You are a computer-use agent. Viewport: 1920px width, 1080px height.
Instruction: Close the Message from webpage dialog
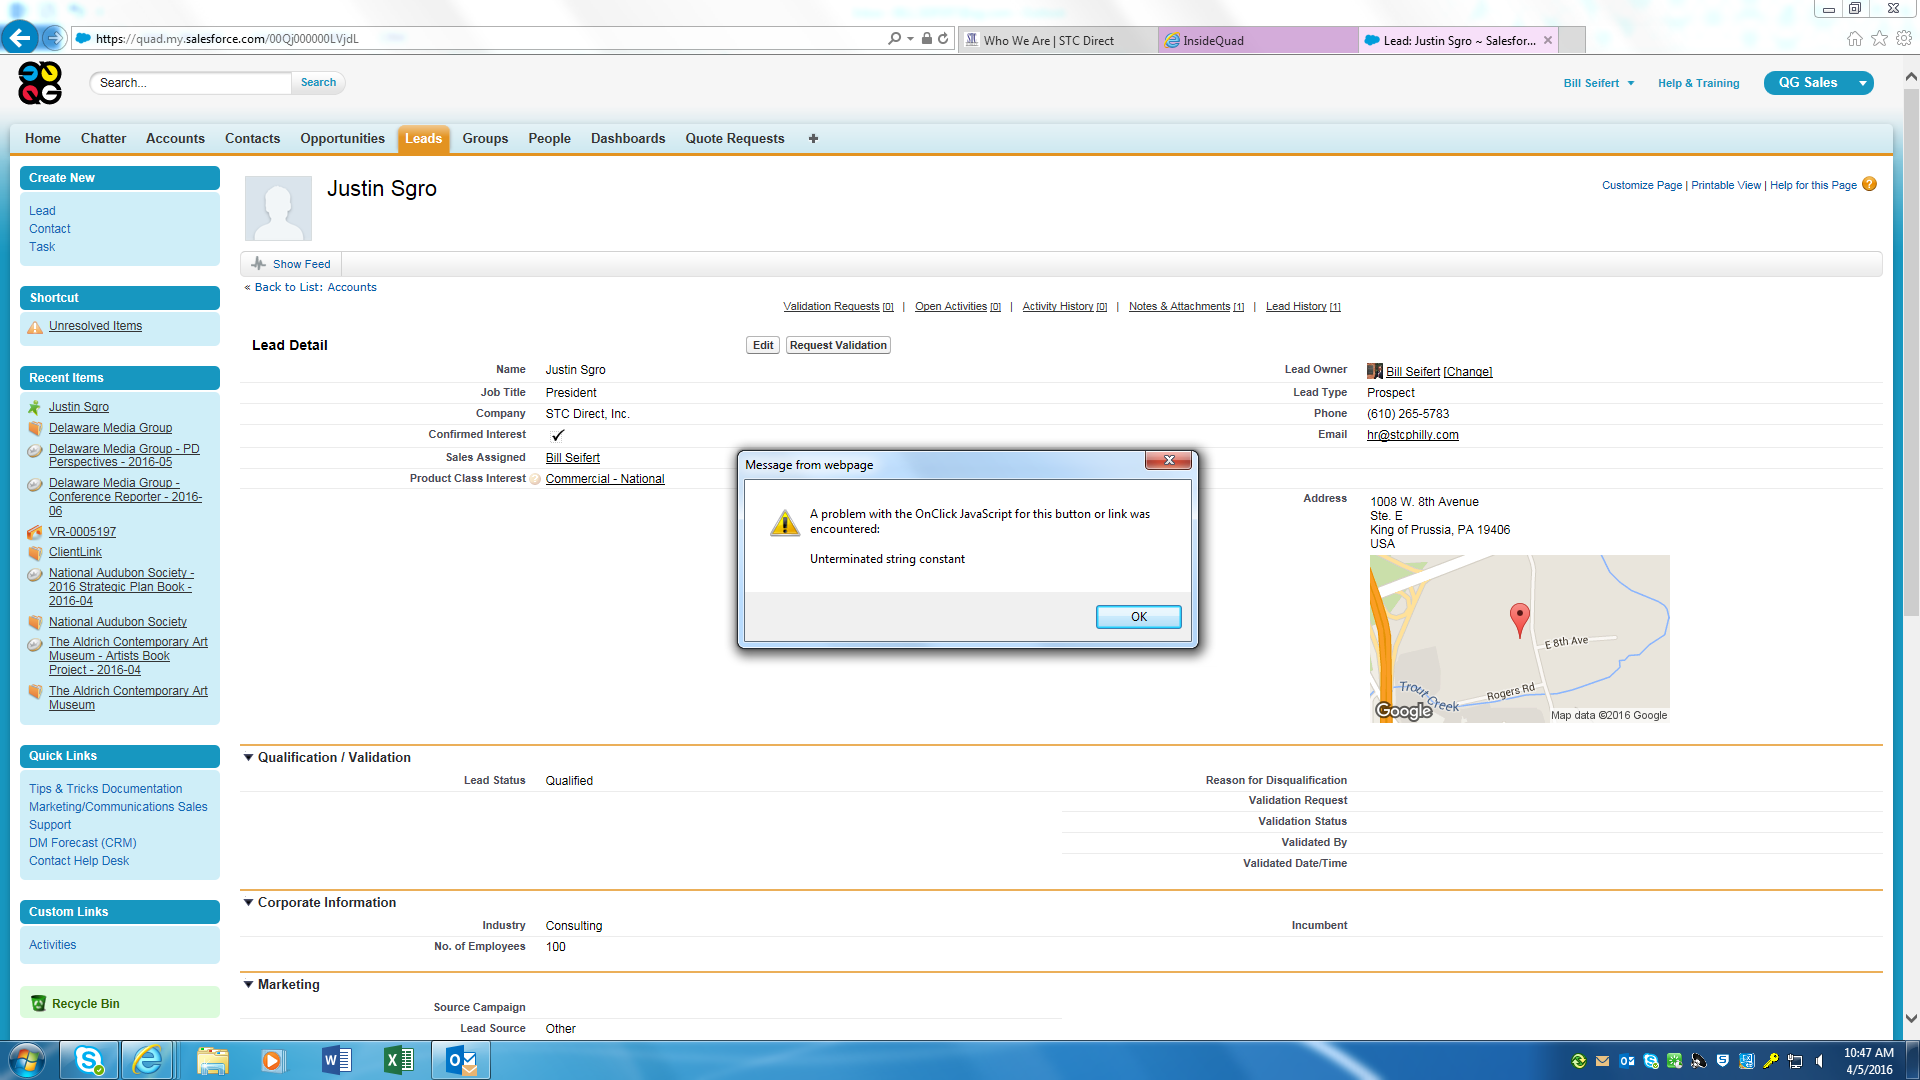(x=1168, y=460)
